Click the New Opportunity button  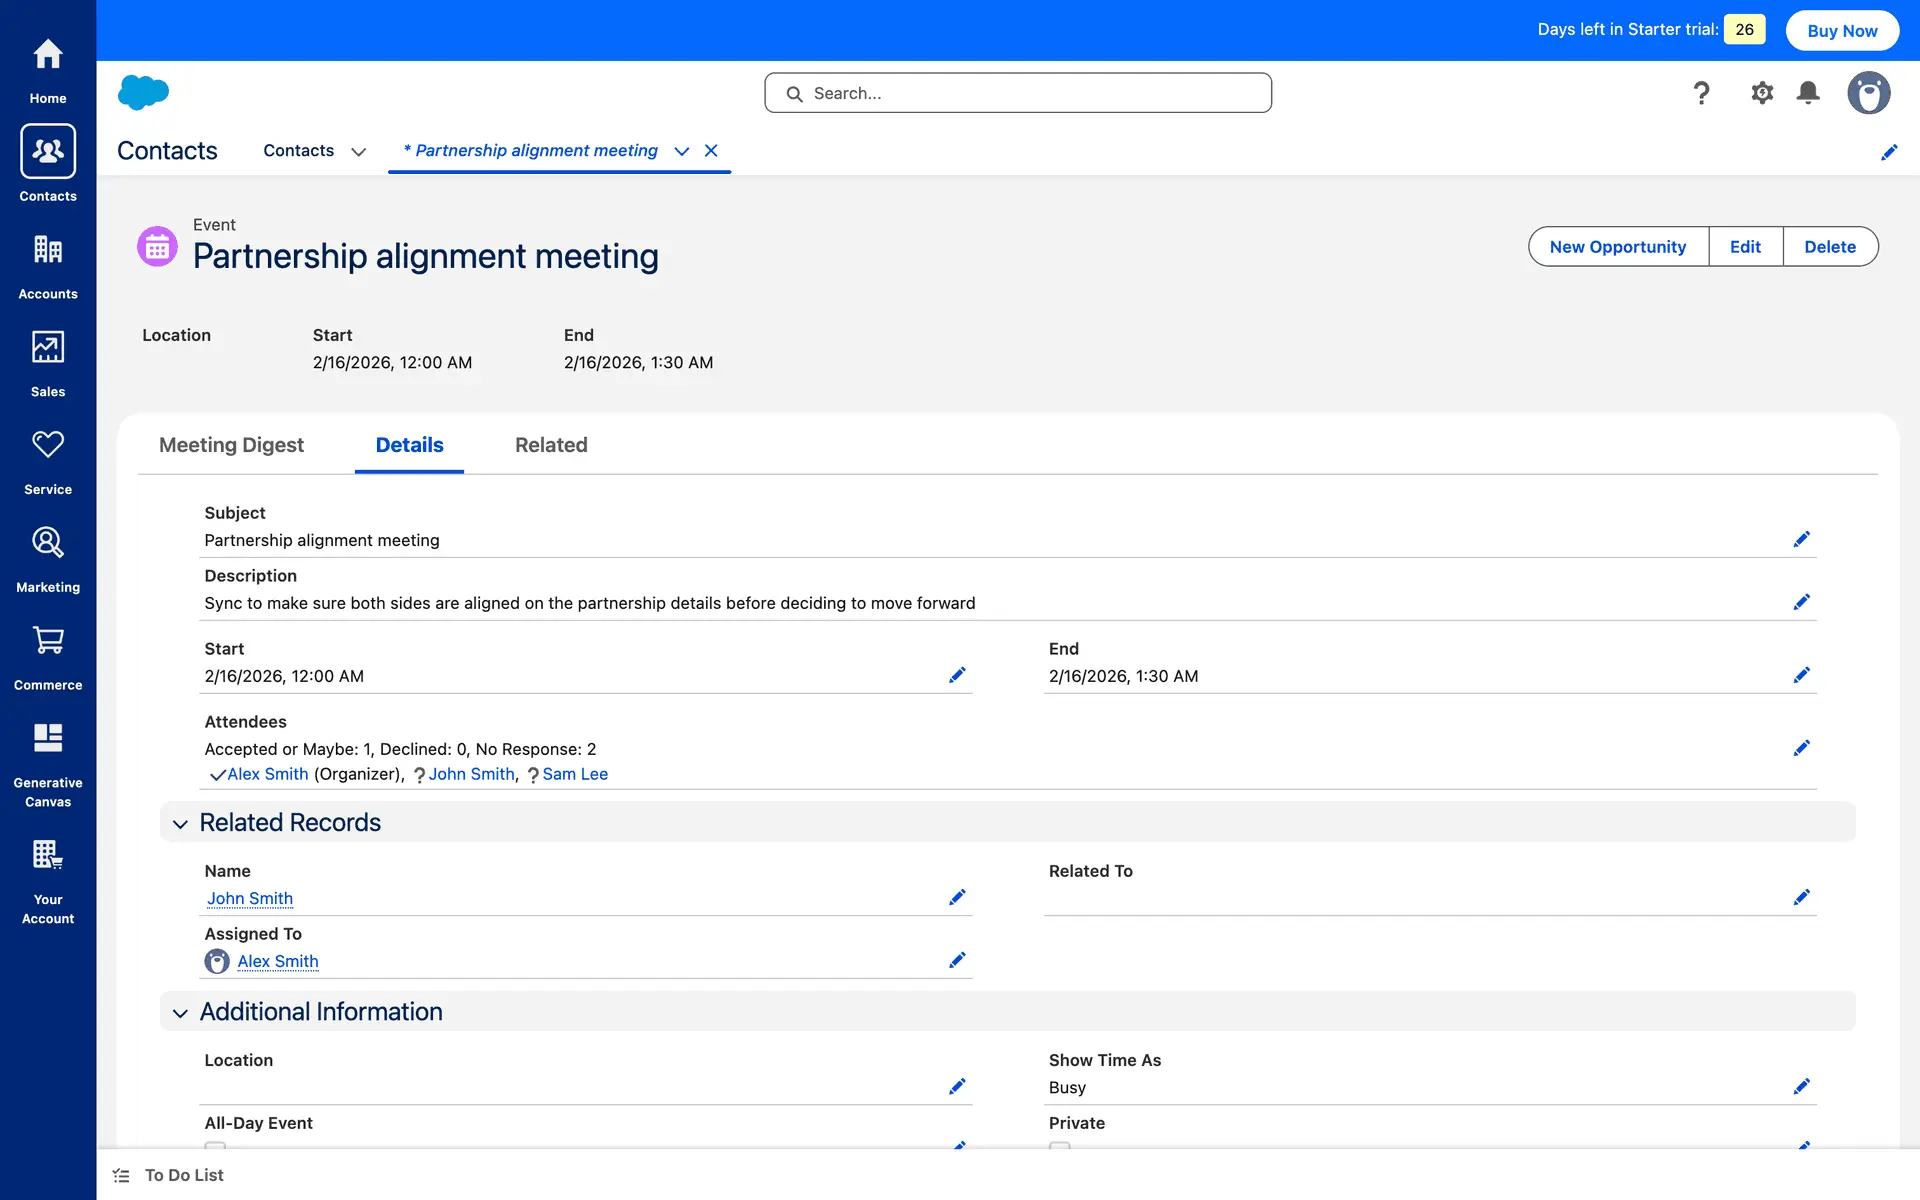(x=1617, y=247)
